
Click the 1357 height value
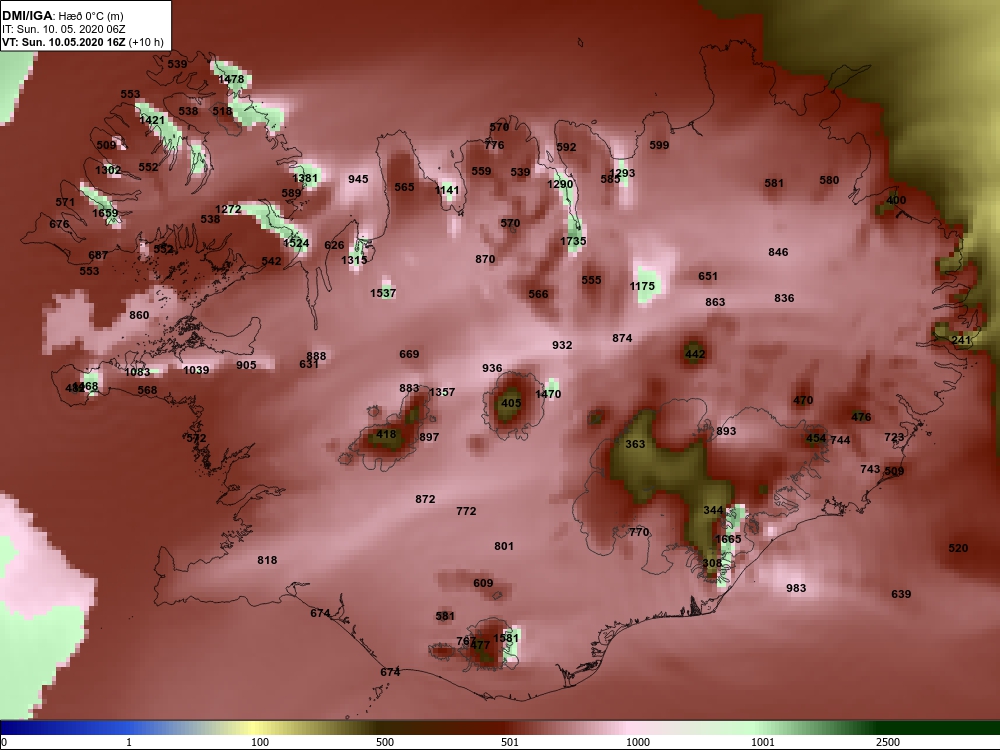click(443, 392)
